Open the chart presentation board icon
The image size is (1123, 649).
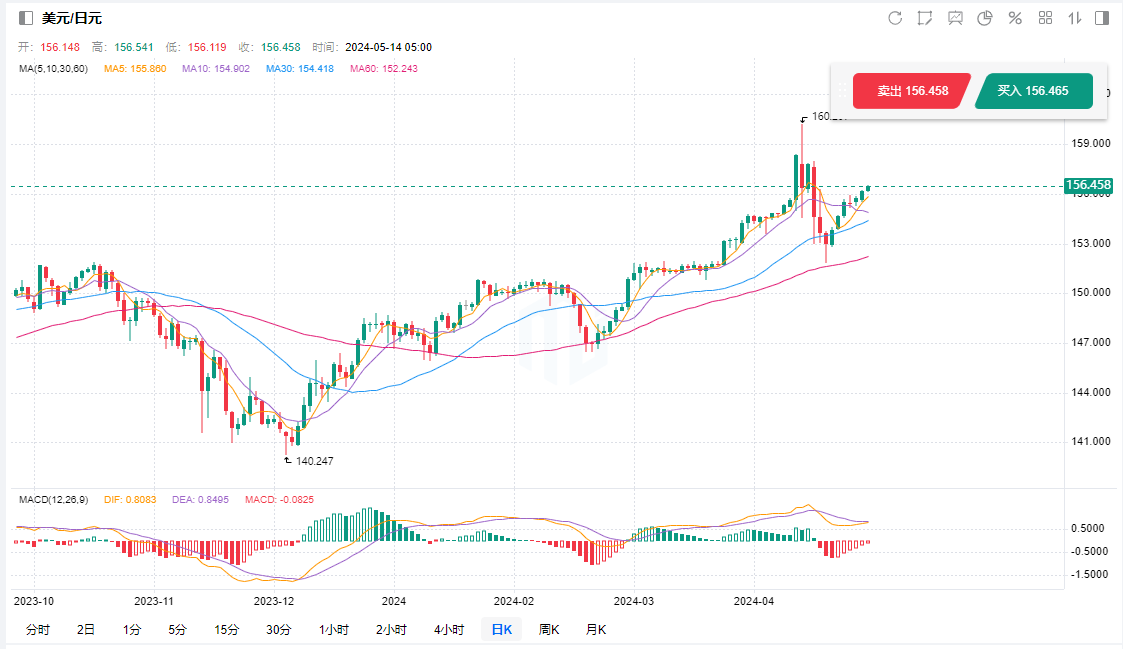955,18
